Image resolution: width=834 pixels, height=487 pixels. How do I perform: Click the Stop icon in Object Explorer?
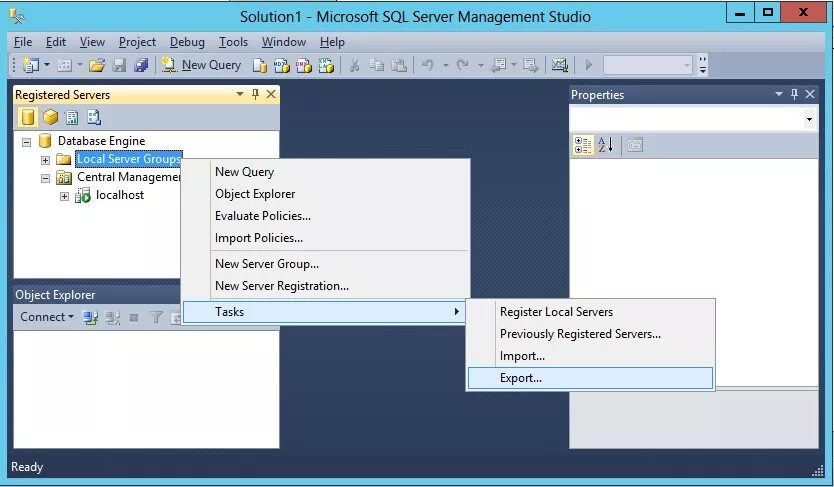click(x=134, y=317)
